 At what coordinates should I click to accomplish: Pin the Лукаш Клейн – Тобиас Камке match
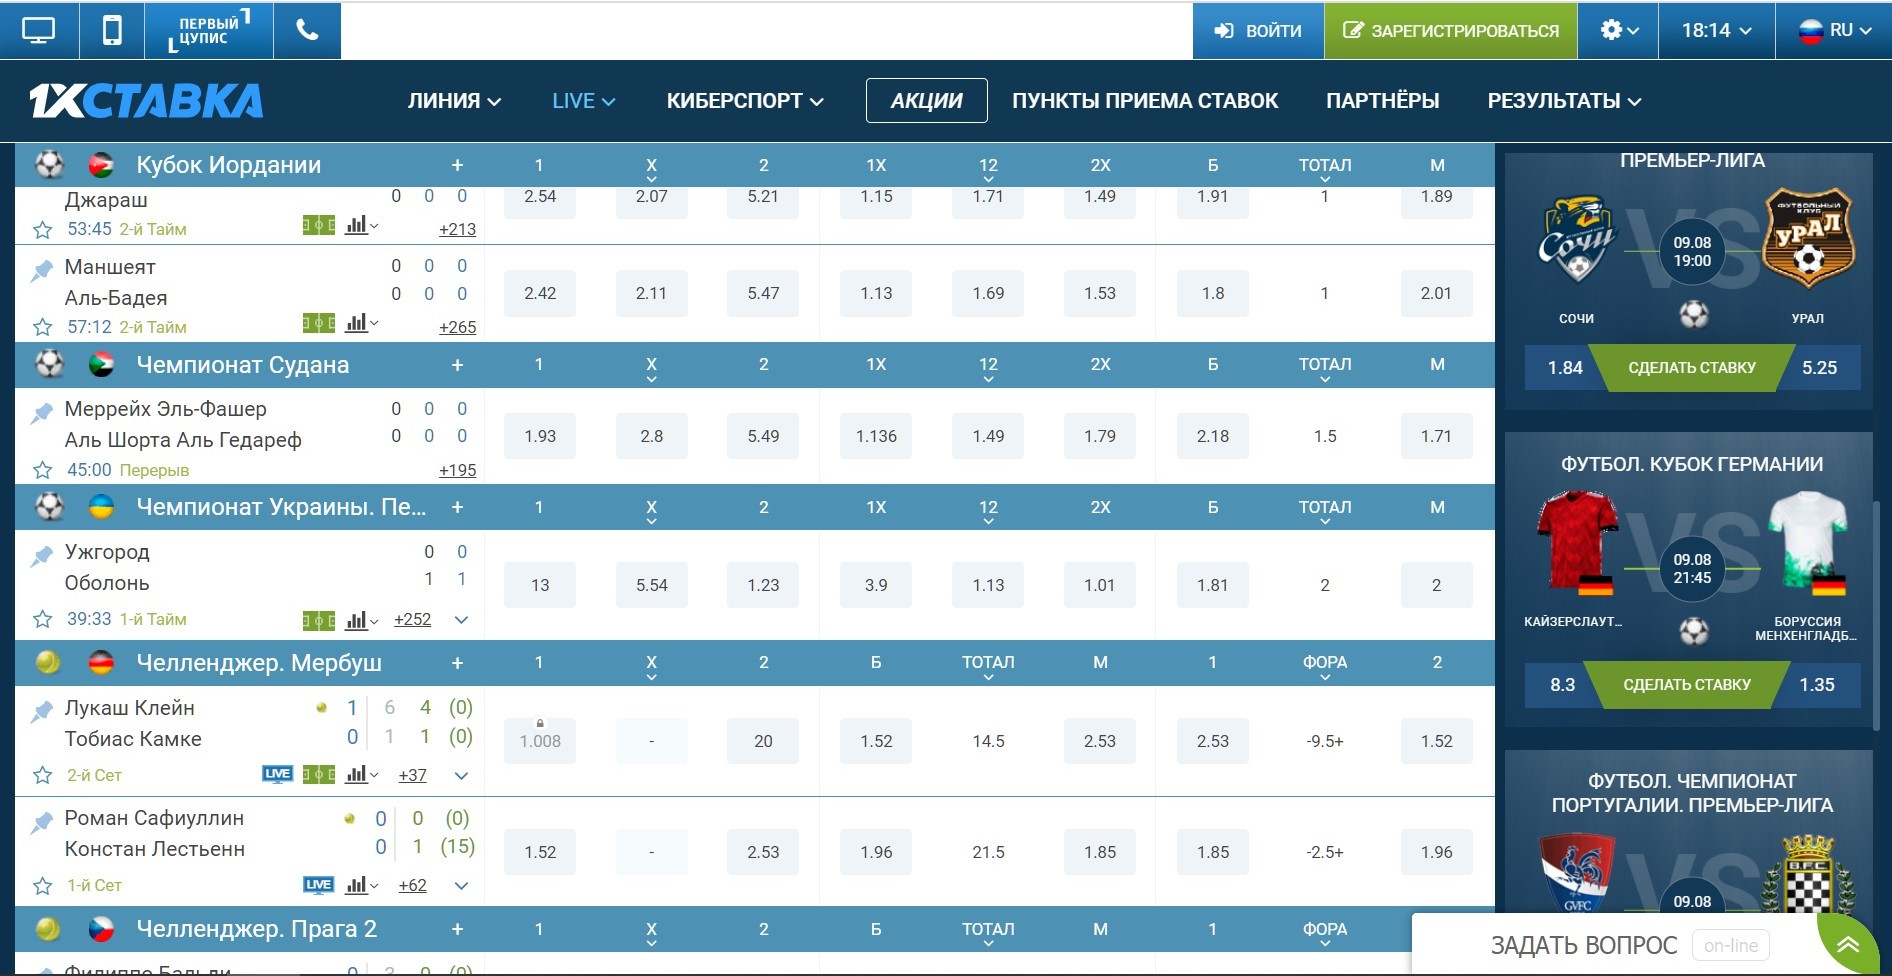coord(41,711)
